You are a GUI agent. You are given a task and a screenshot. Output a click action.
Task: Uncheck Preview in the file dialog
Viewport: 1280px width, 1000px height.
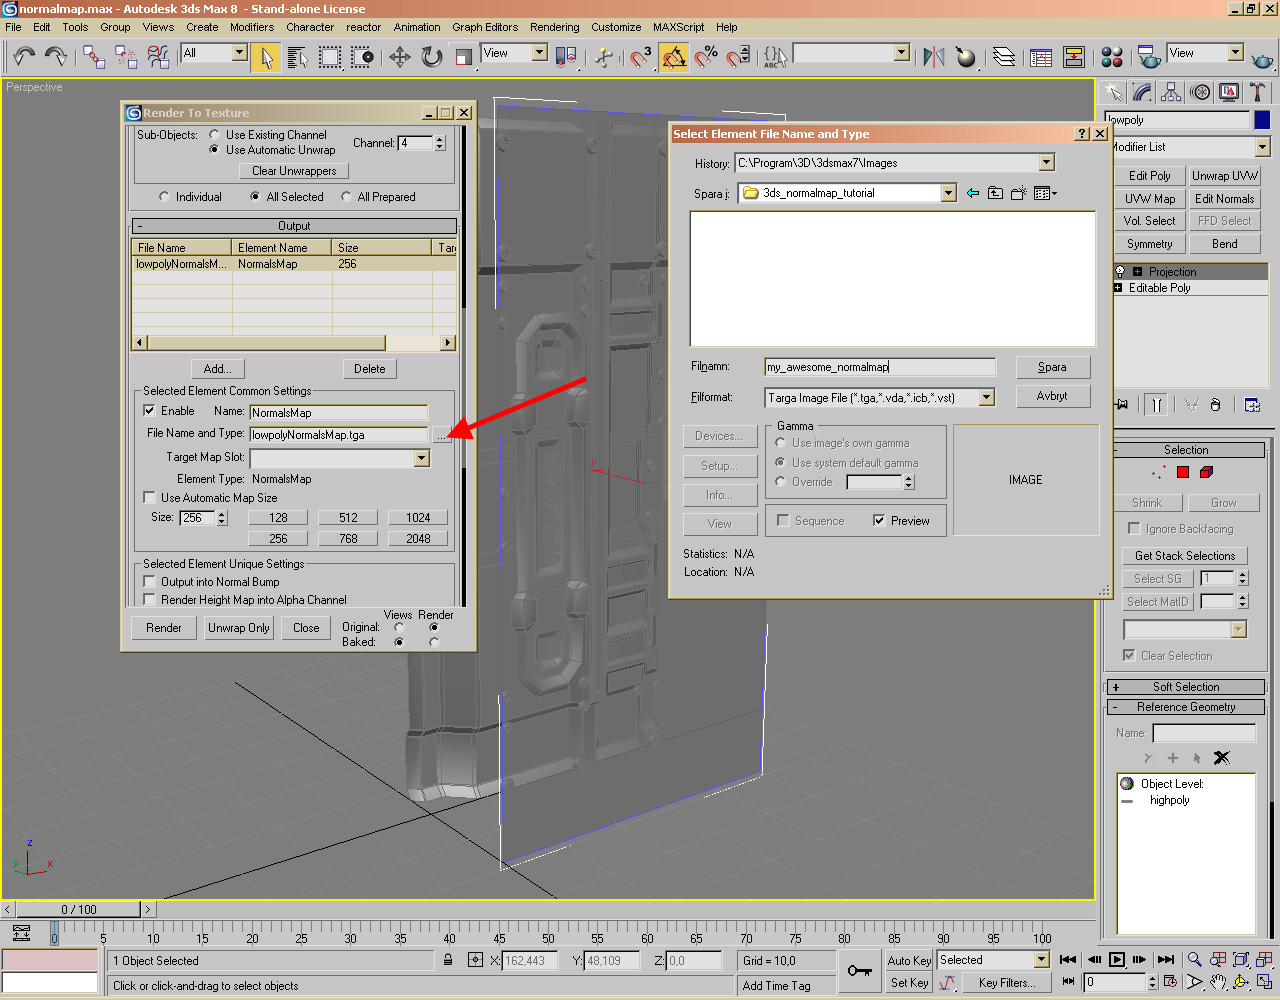tap(877, 520)
